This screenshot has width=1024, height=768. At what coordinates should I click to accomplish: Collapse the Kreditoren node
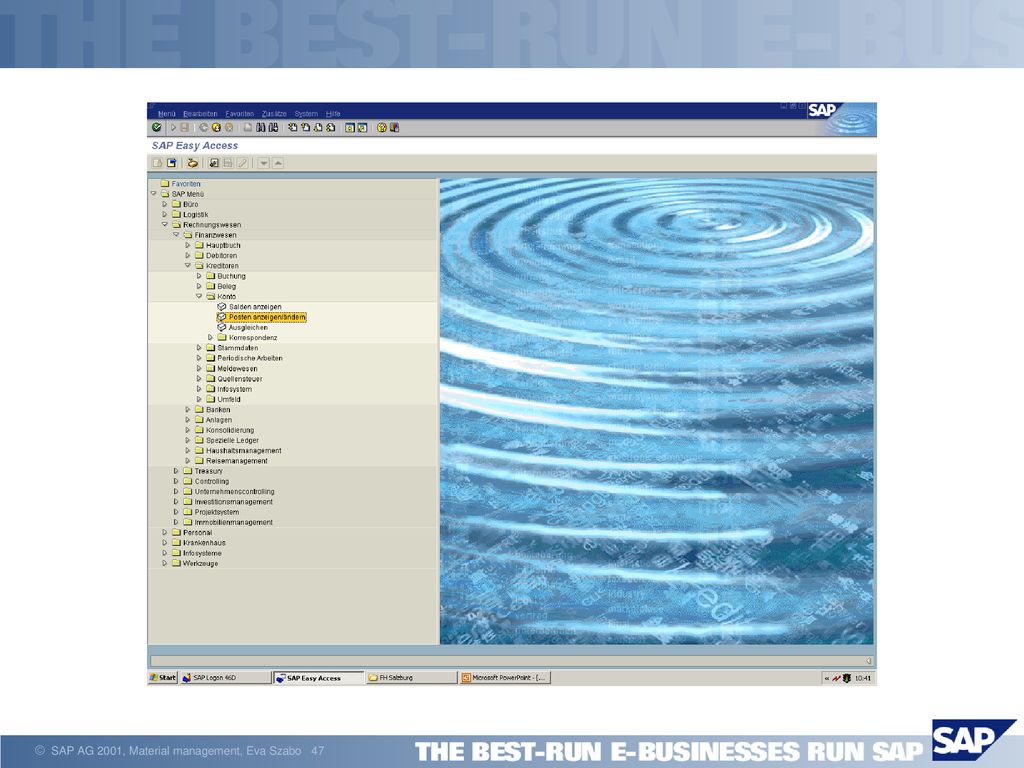pos(188,266)
